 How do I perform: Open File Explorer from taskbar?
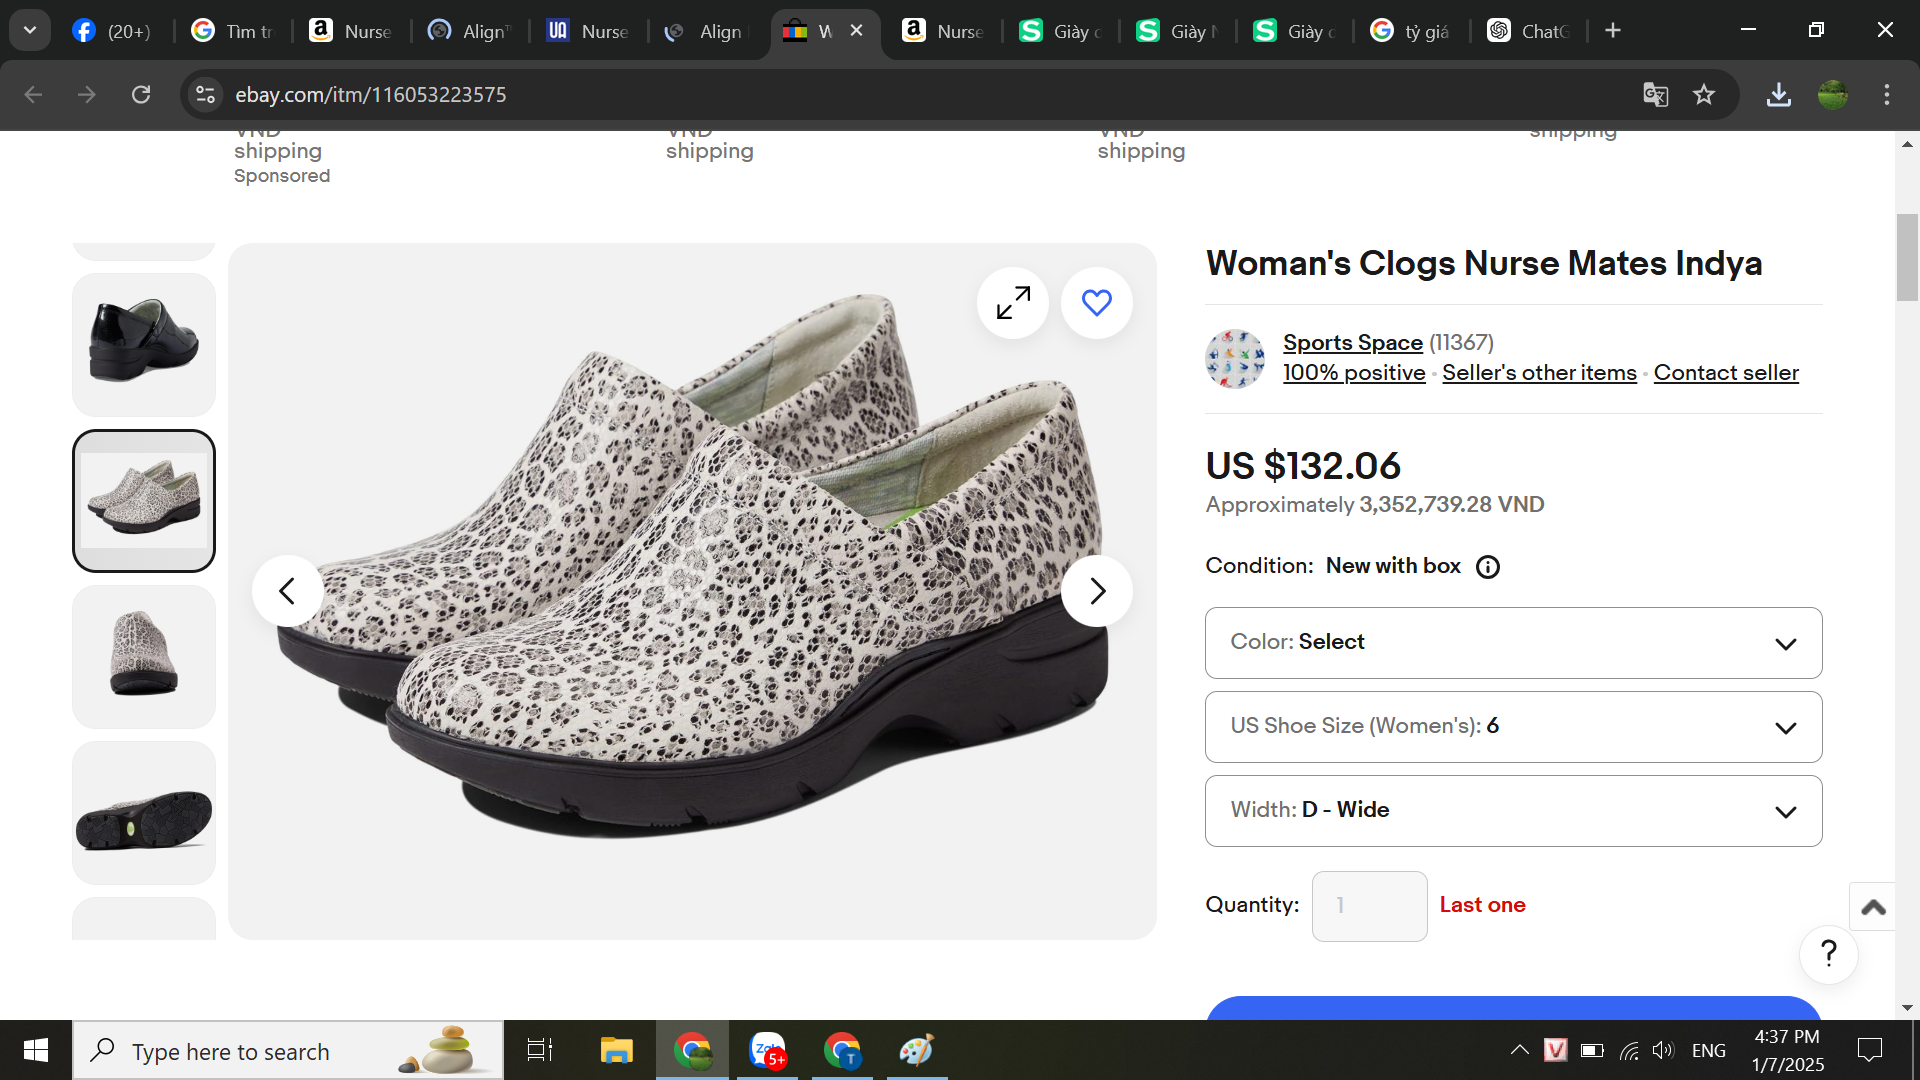(x=616, y=1051)
